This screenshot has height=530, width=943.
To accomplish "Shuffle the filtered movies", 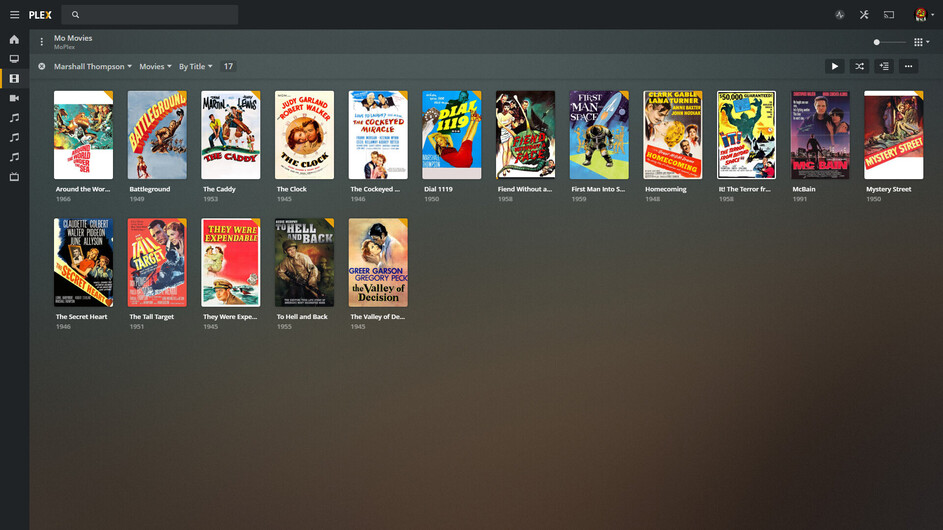I will [x=859, y=67].
